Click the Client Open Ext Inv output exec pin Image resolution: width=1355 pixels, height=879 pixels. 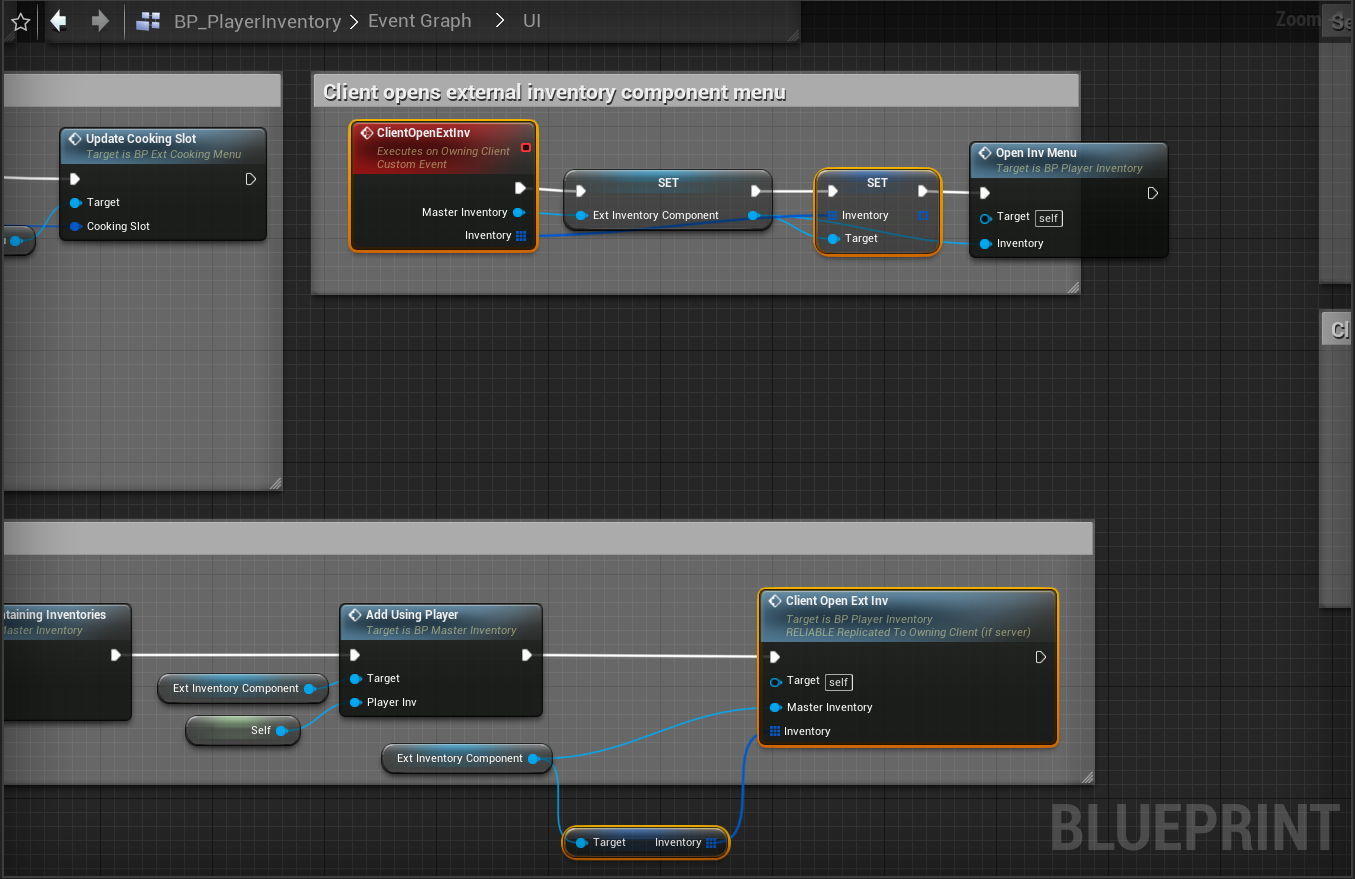tap(1041, 657)
